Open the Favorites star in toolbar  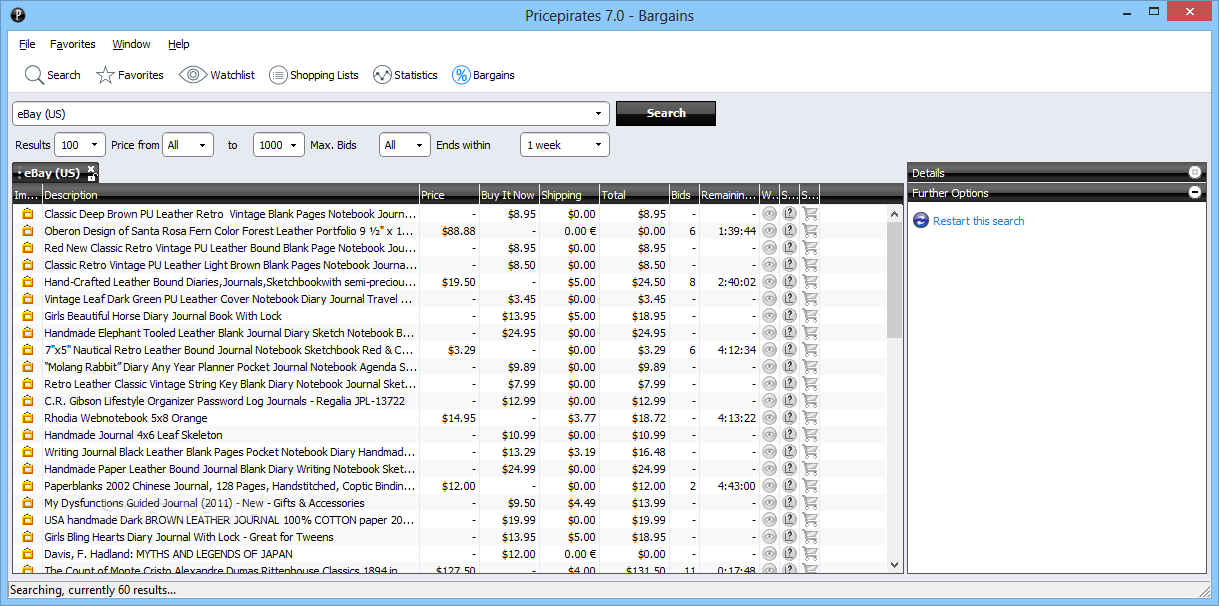[x=130, y=75]
